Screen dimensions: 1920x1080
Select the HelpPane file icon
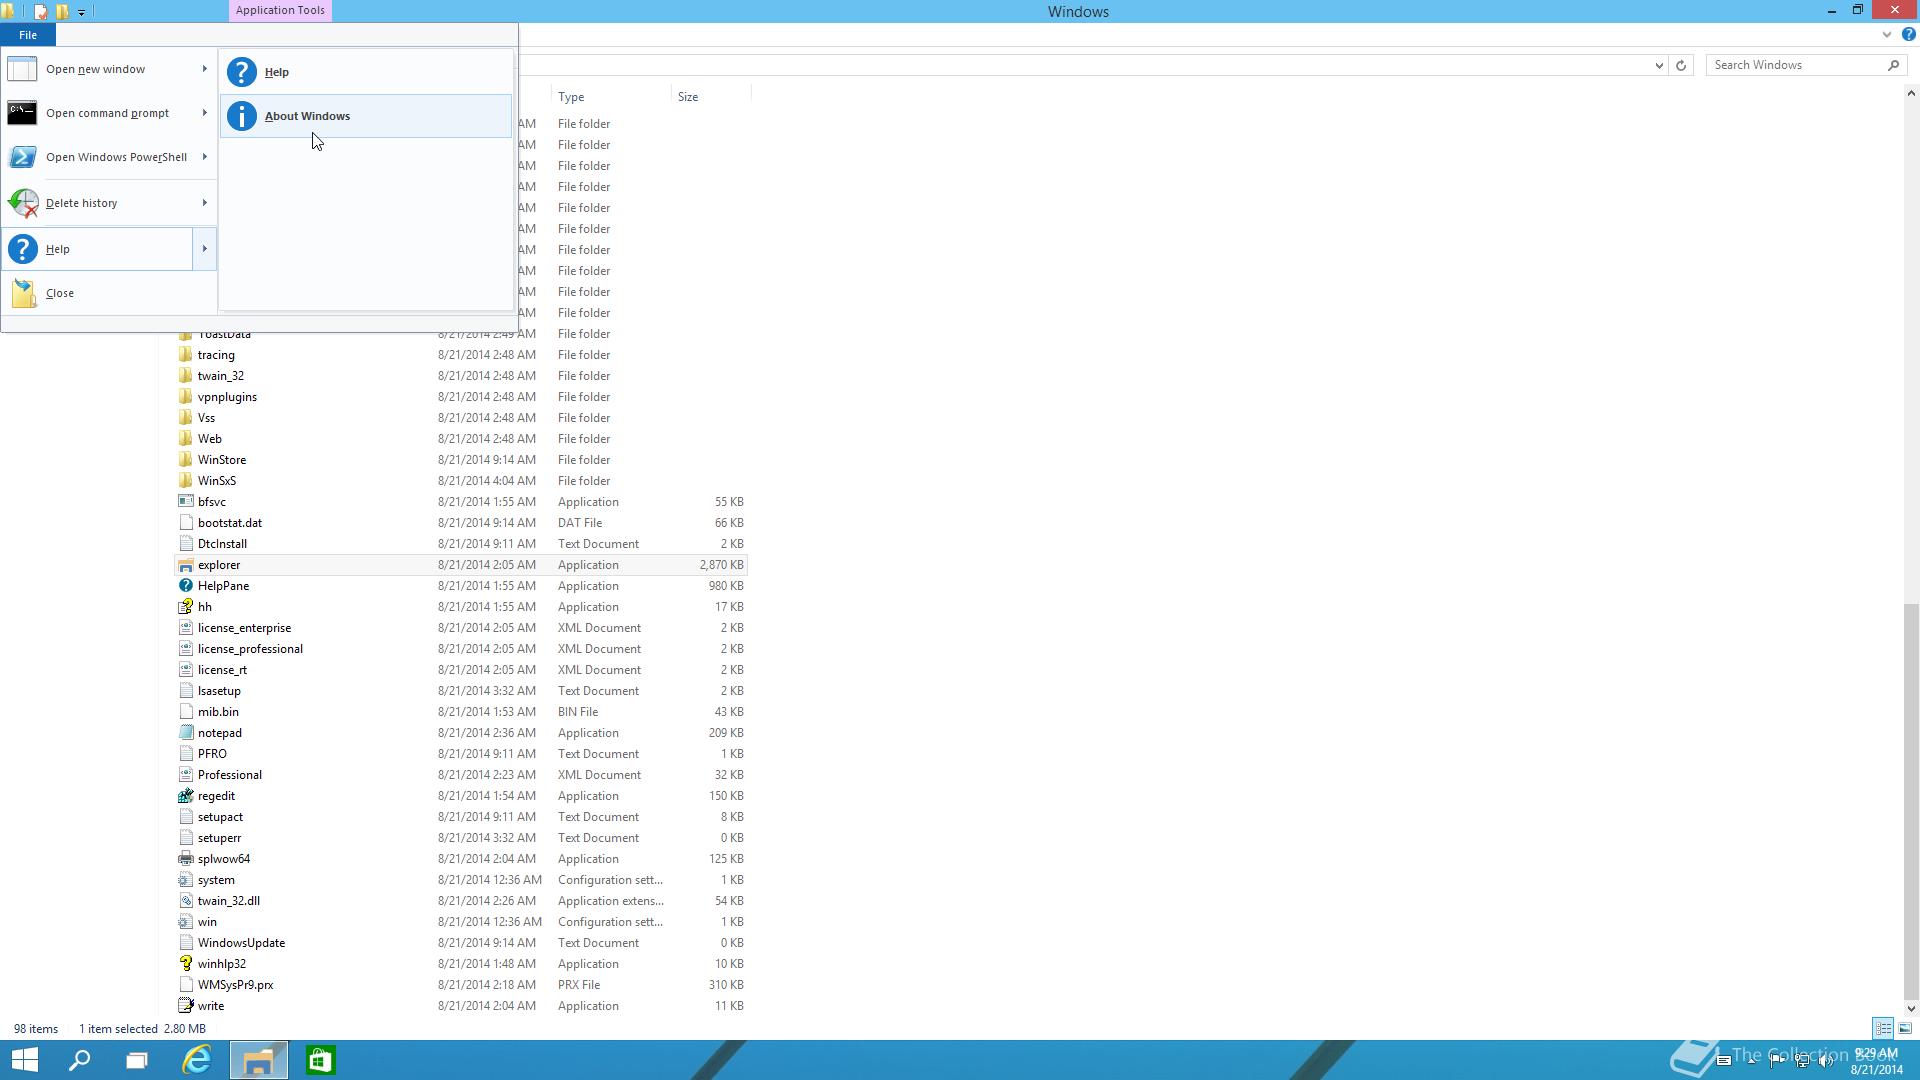[185, 586]
